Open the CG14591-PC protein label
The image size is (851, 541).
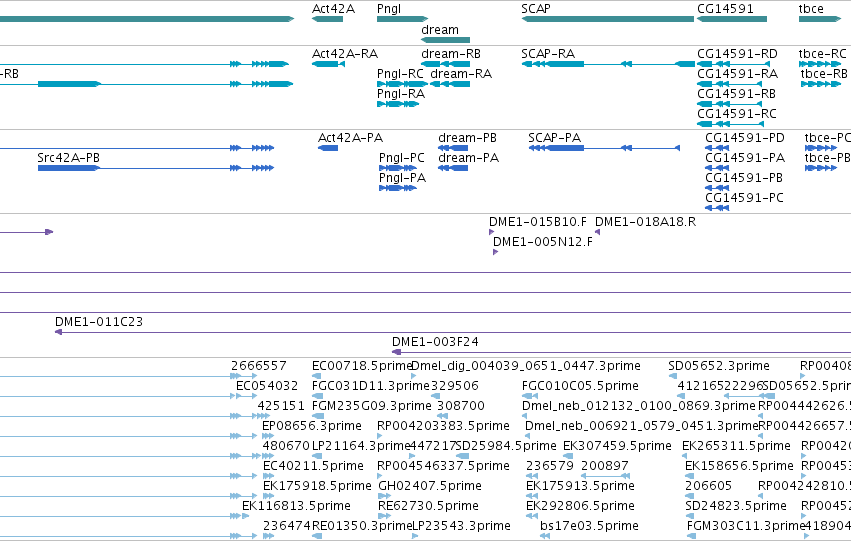click(745, 198)
